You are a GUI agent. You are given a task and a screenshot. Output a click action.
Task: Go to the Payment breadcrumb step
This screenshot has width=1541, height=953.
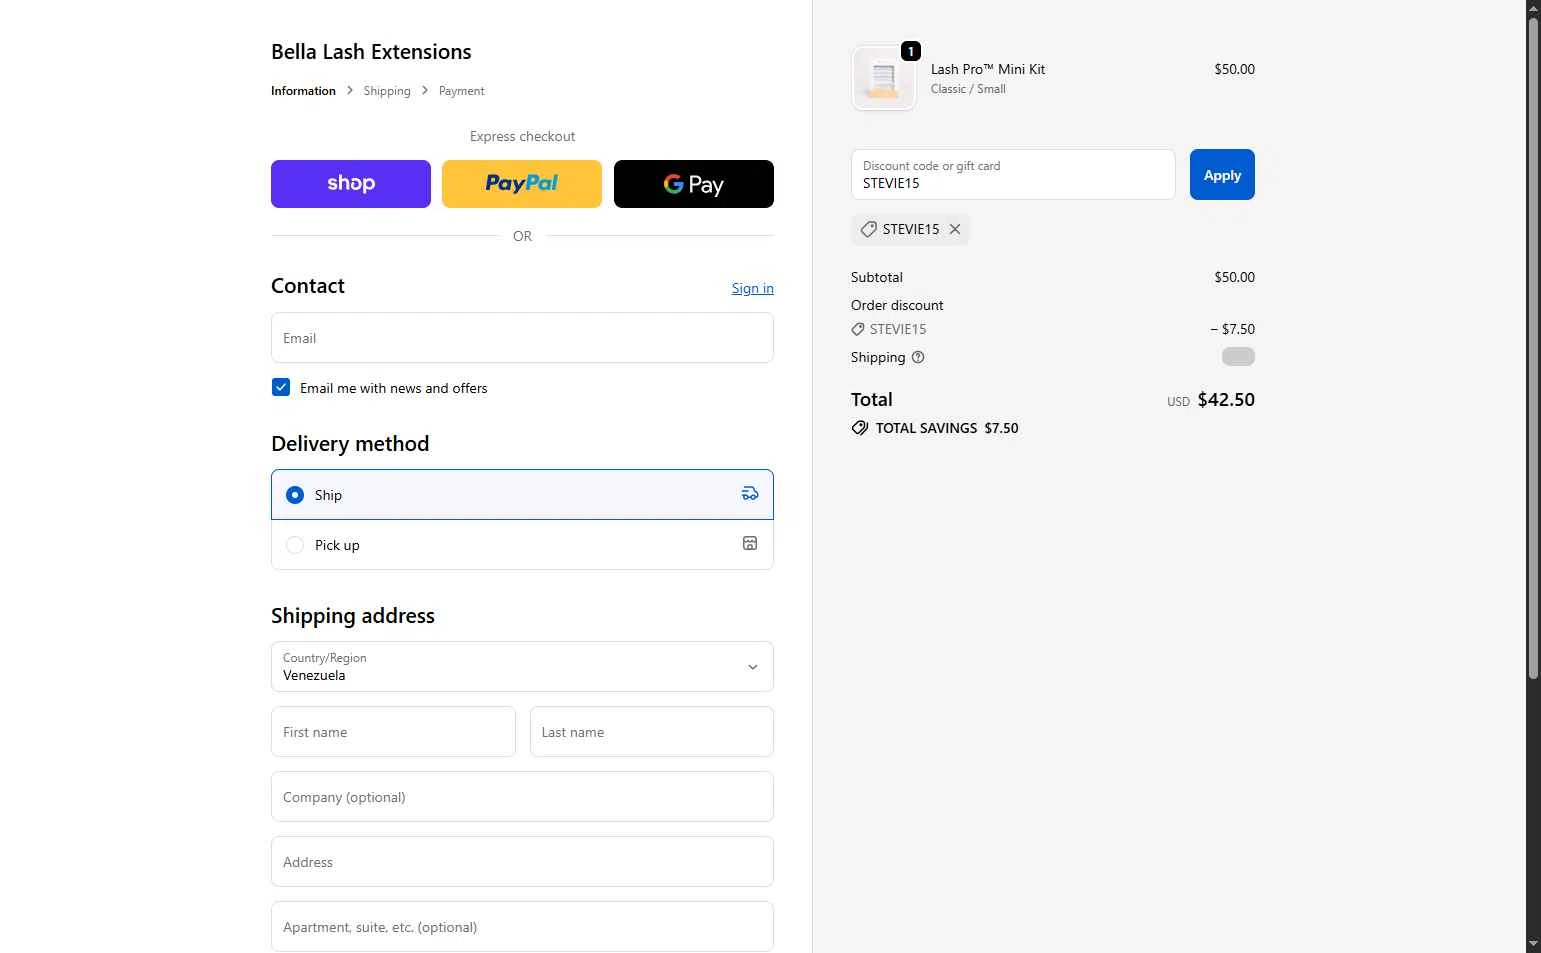[x=462, y=91]
